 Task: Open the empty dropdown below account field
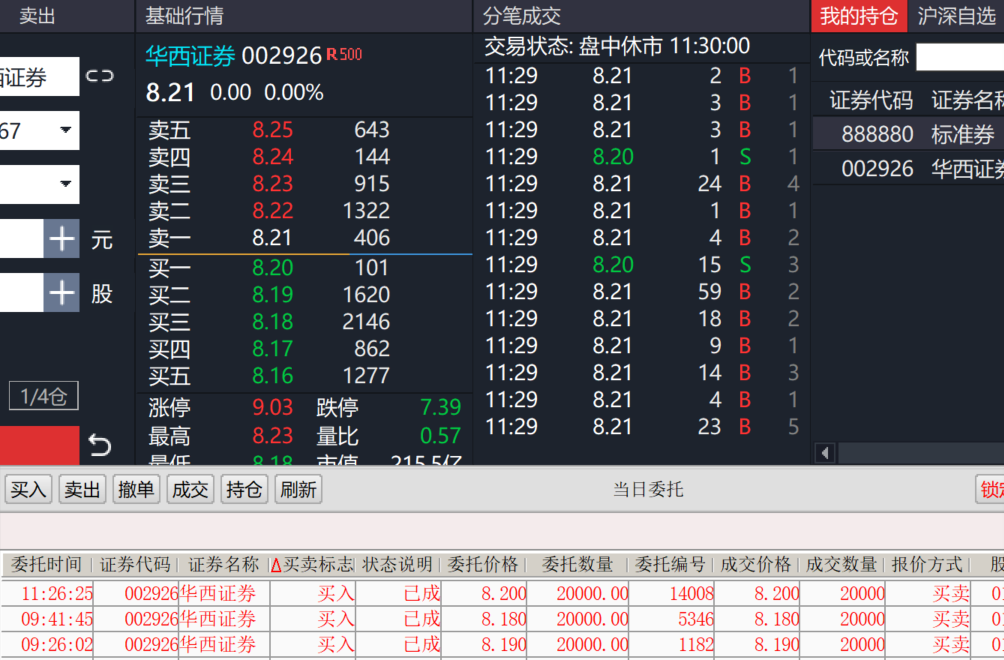tap(39, 184)
